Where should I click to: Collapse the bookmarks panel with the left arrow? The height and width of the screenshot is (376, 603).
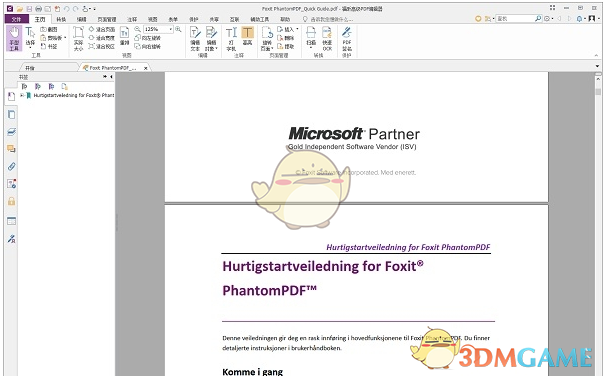click(111, 77)
